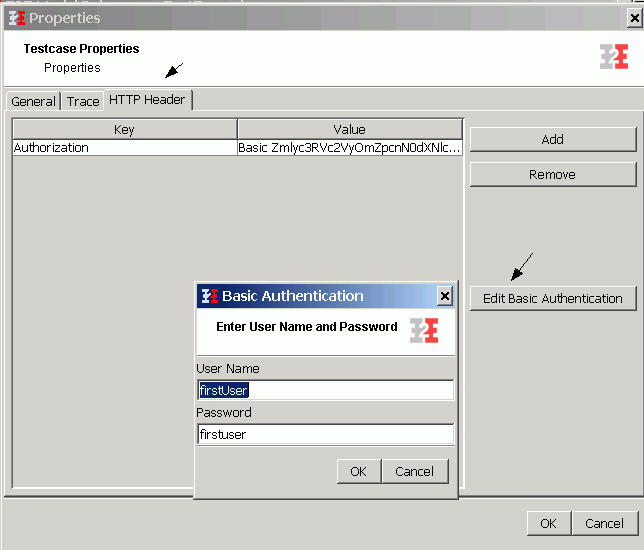Click the Add button
Viewport: 644px width, 550px height.
click(553, 139)
